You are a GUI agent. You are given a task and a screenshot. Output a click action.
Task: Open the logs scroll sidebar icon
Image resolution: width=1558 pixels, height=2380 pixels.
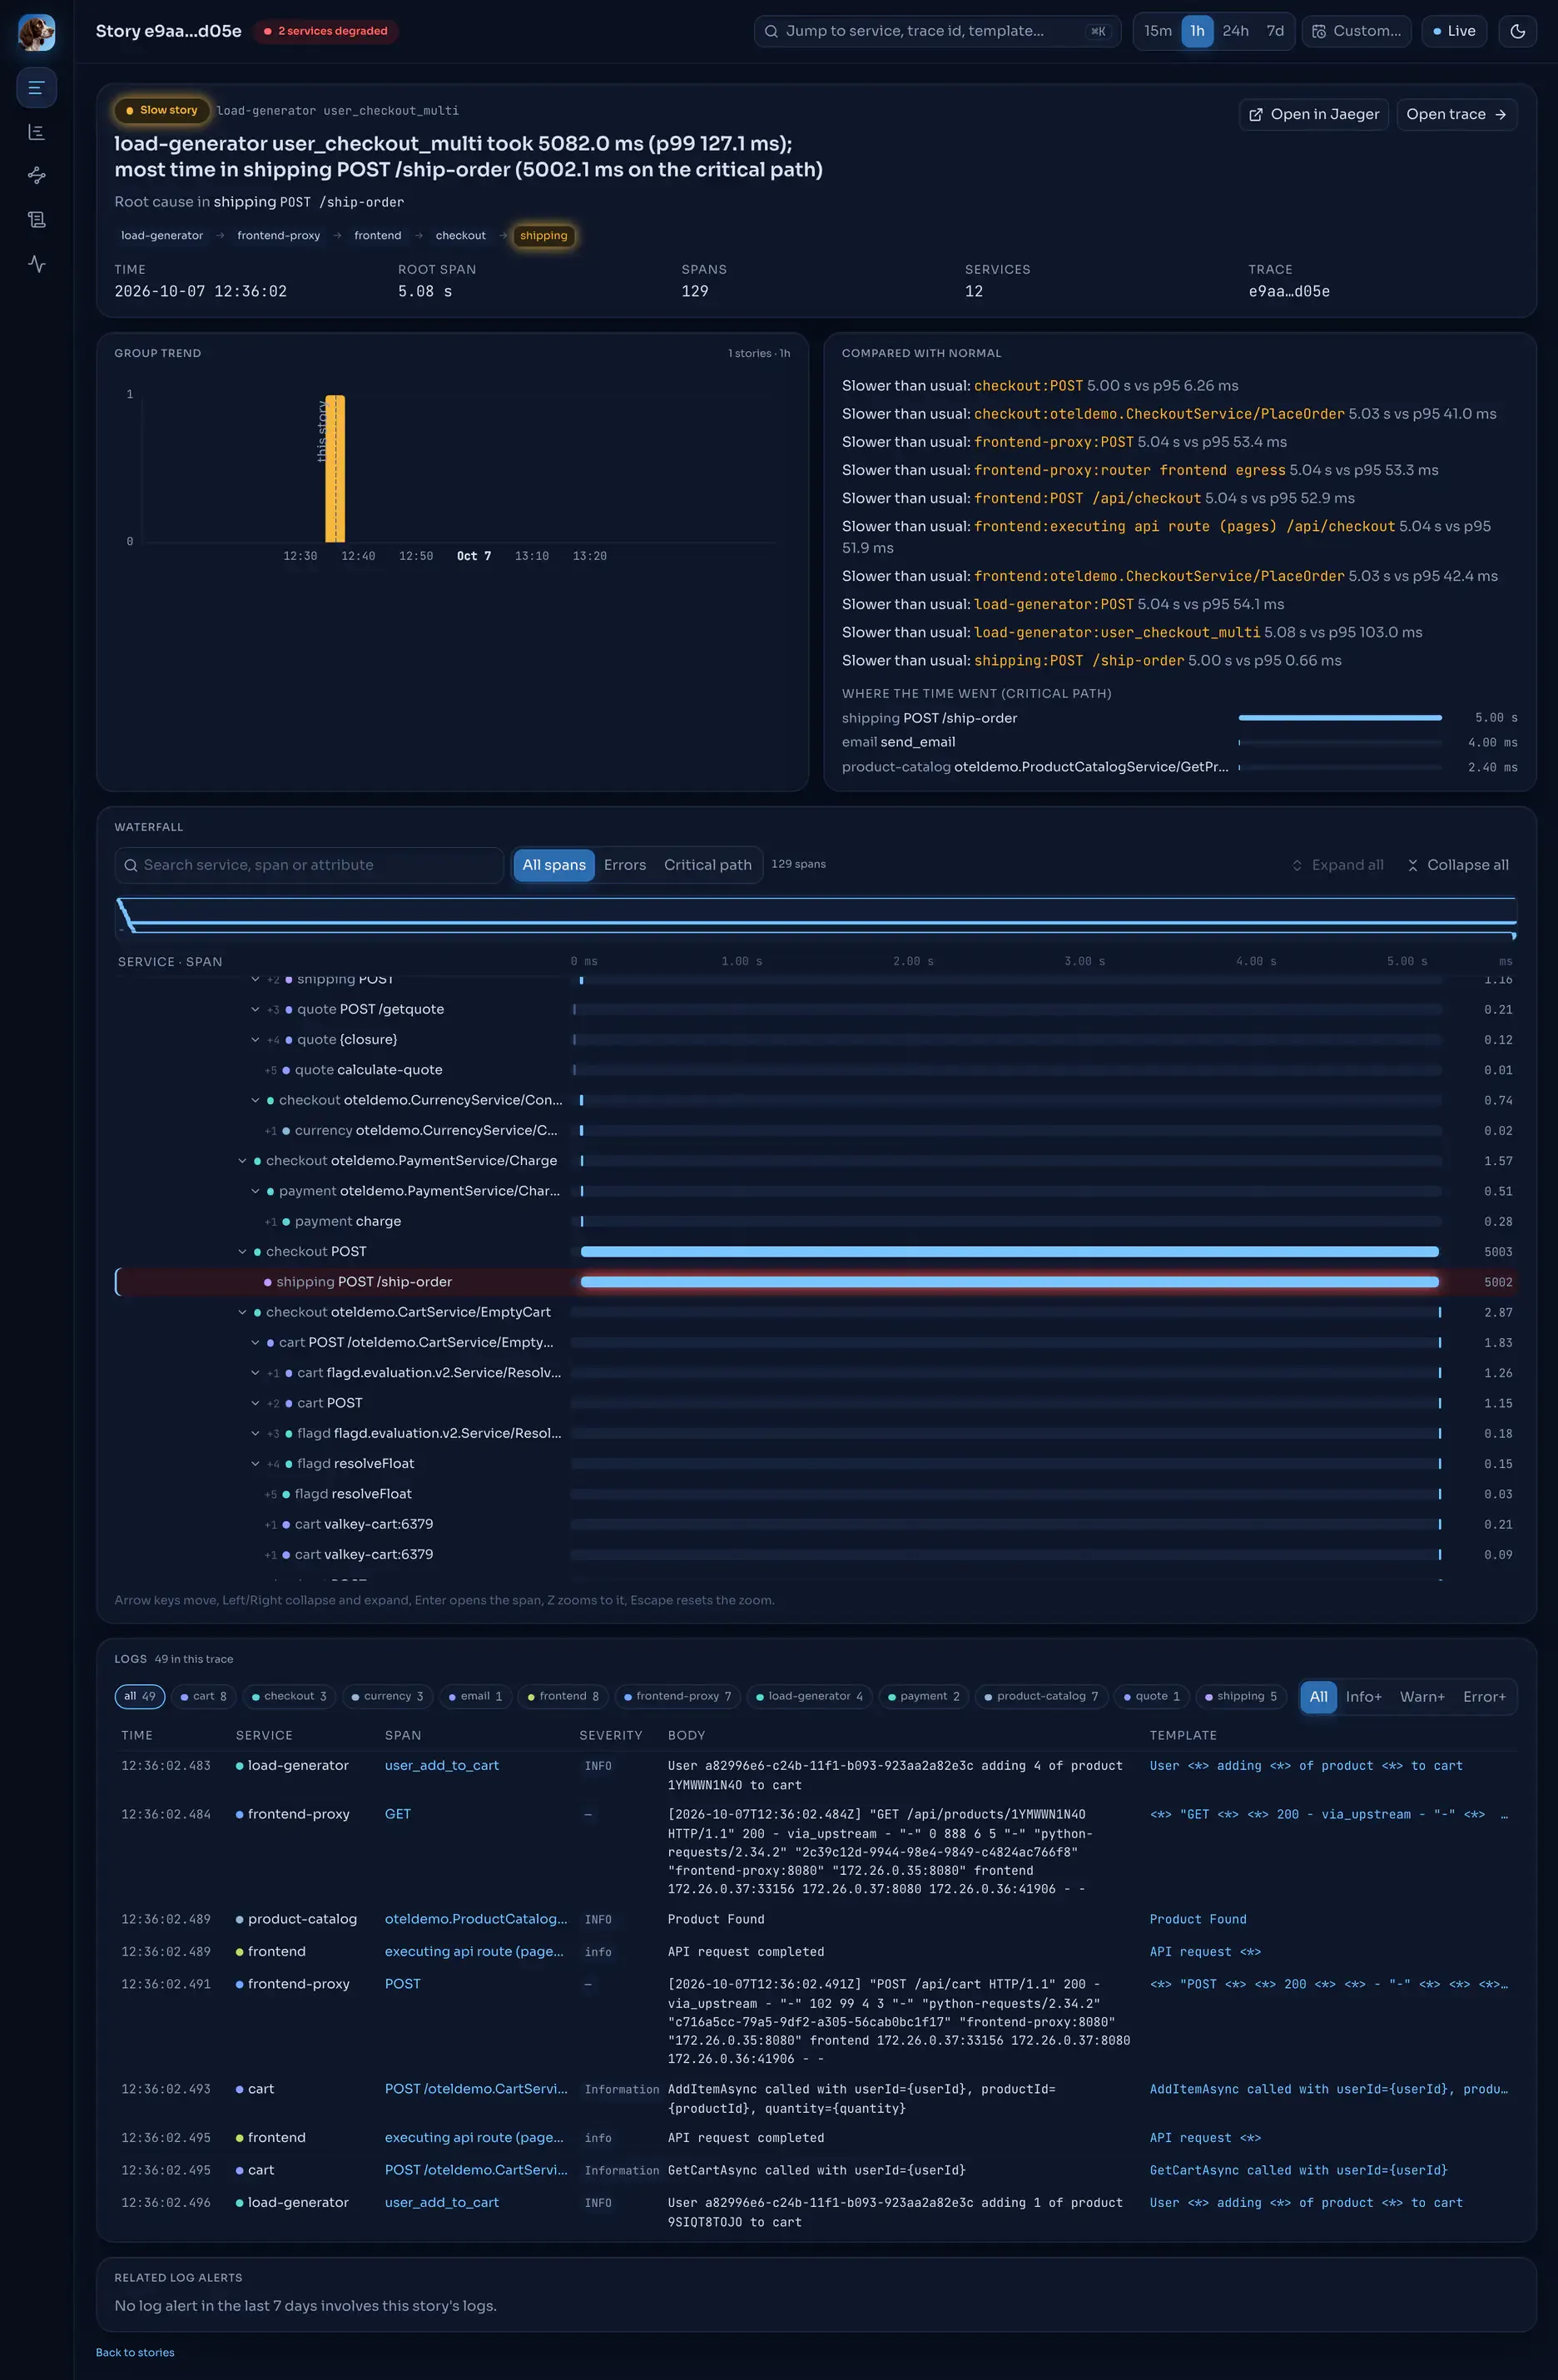37,219
